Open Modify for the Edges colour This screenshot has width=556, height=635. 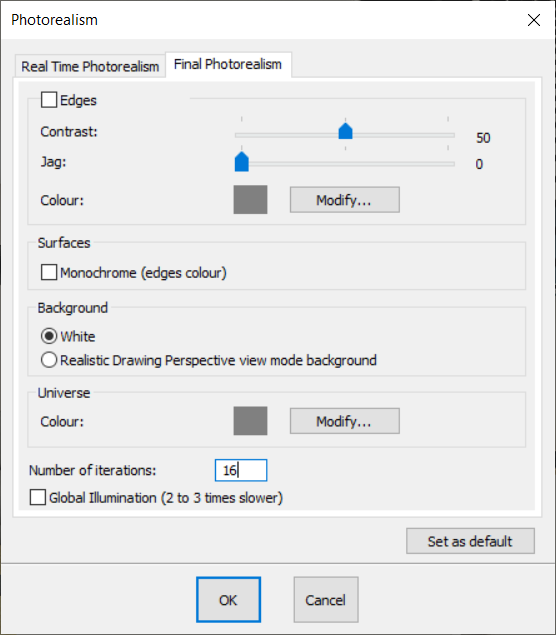tap(345, 200)
